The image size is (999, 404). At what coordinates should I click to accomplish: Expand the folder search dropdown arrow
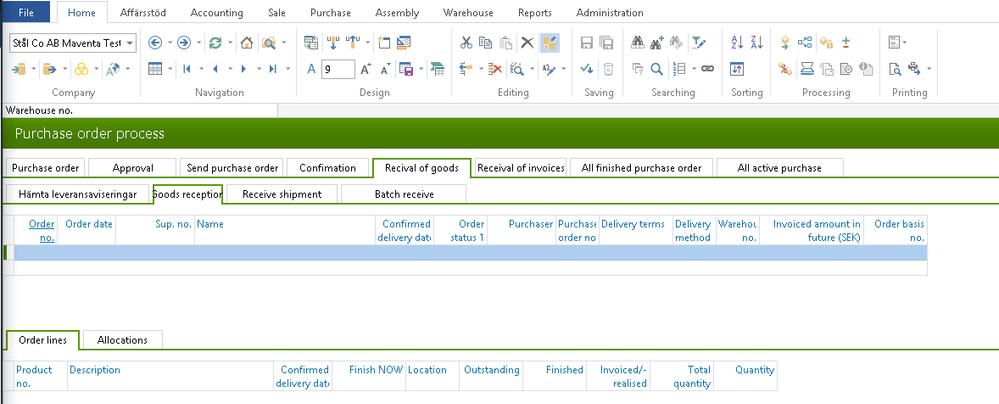[x=284, y=43]
